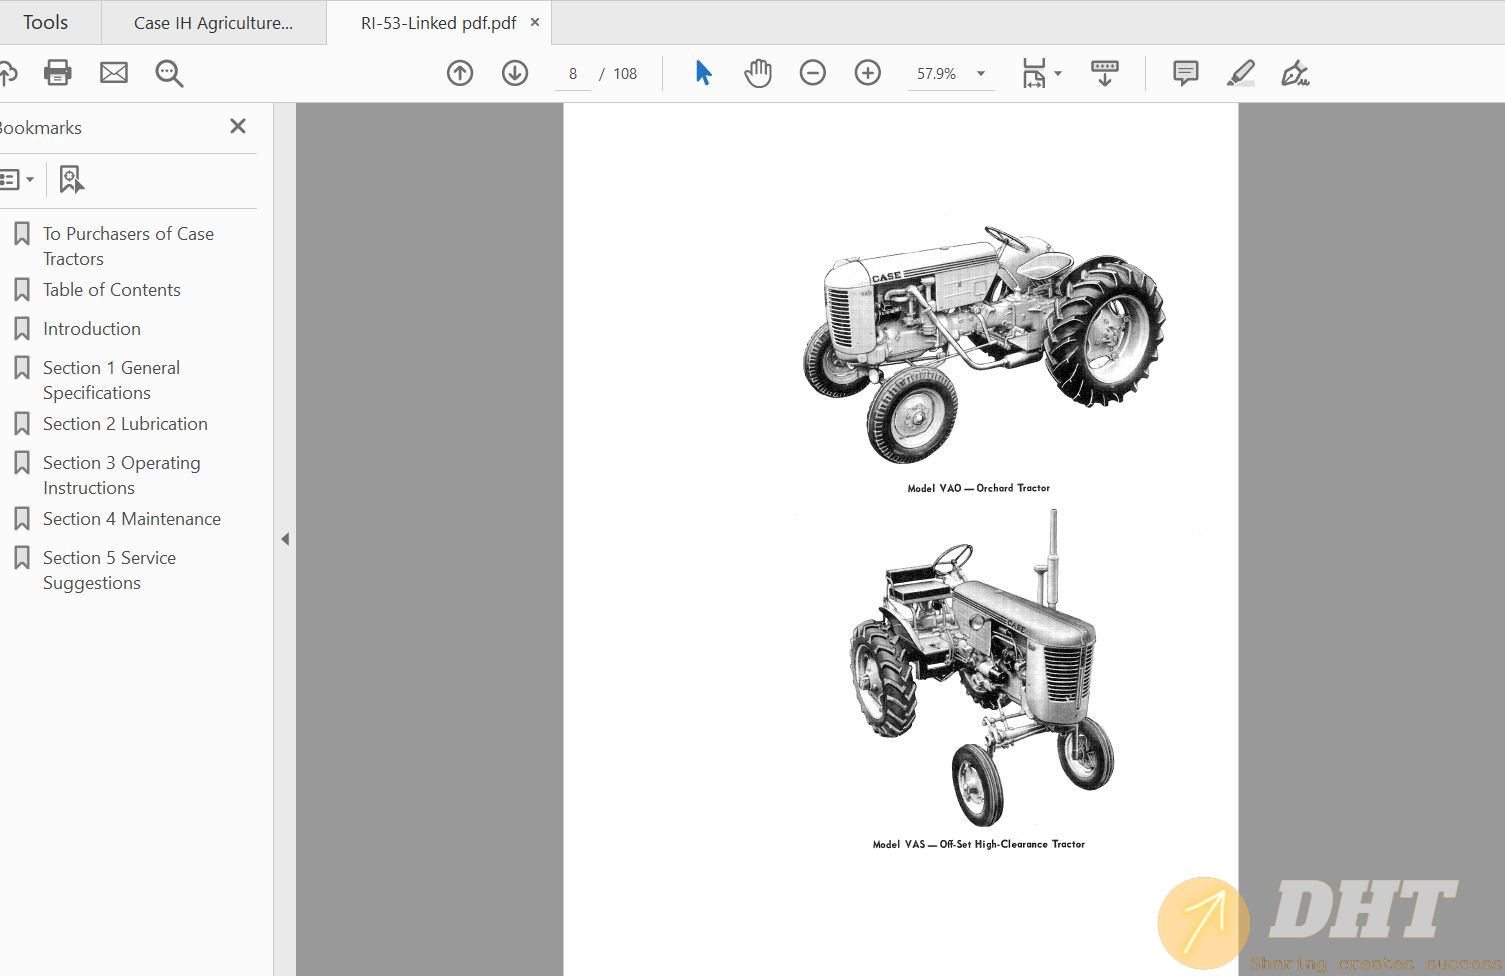Open Section 3 Operating Instructions bookmark
The height and width of the screenshot is (976, 1505).
click(121, 475)
